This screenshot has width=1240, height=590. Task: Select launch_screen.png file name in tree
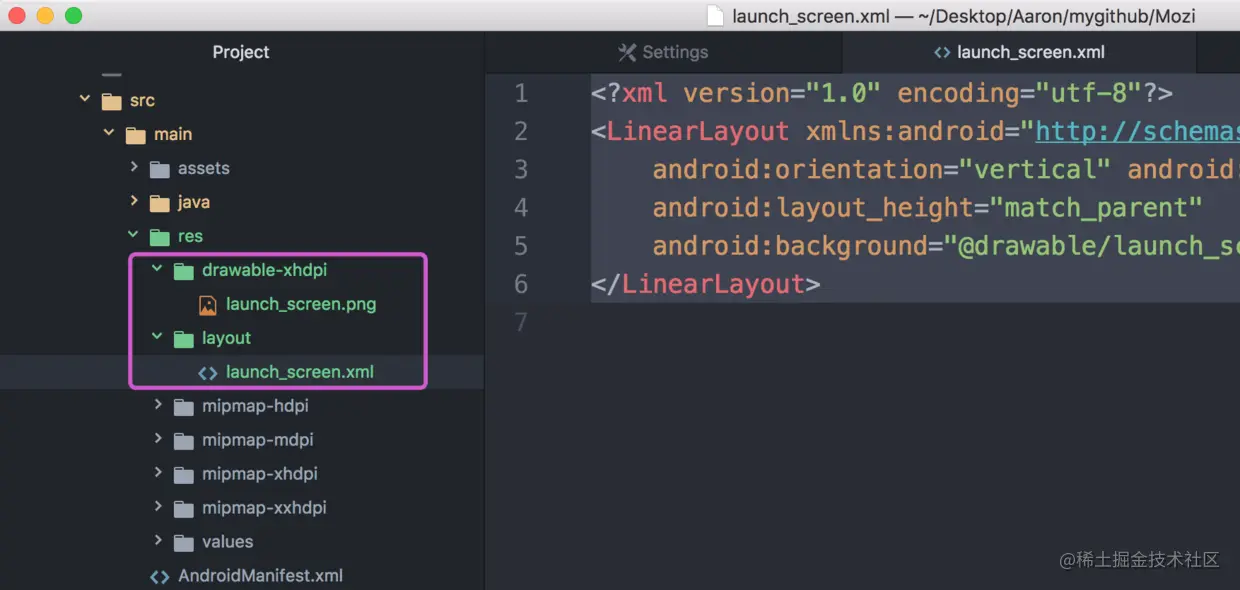(x=301, y=304)
